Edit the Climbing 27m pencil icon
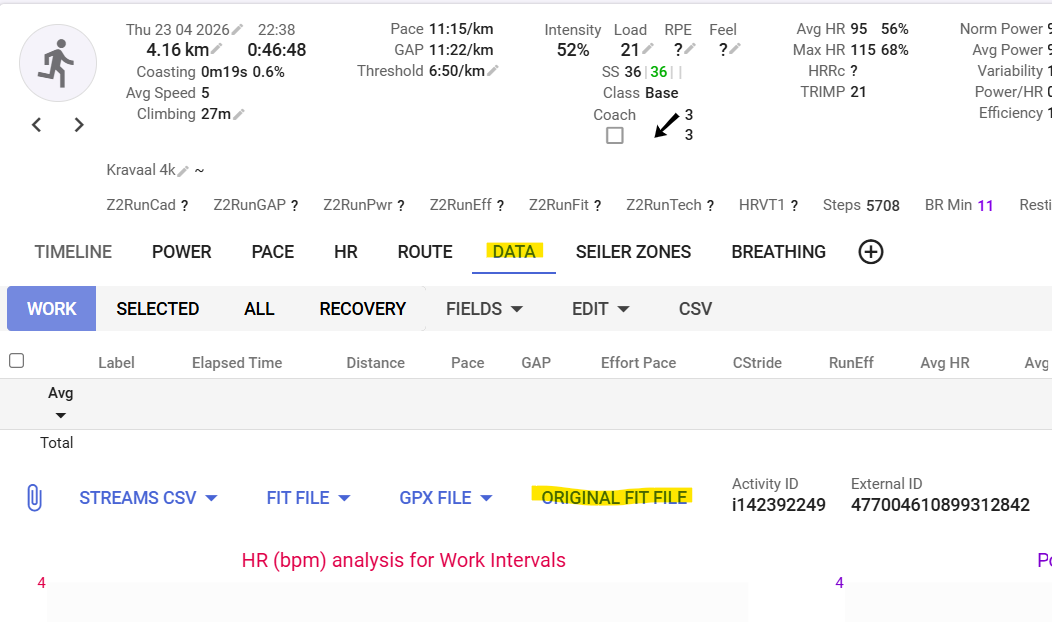The height and width of the screenshot is (622, 1052). pyautogui.click(x=239, y=114)
